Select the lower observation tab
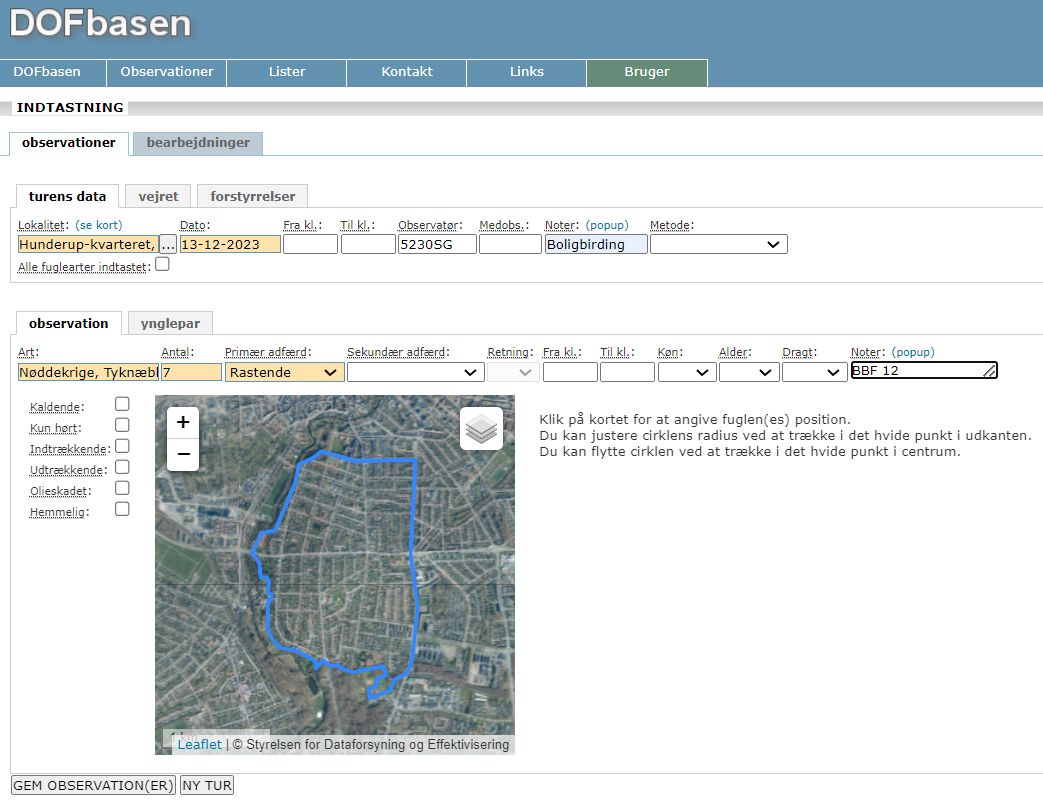Viewport: 1043px width, 810px height. tap(69, 323)
